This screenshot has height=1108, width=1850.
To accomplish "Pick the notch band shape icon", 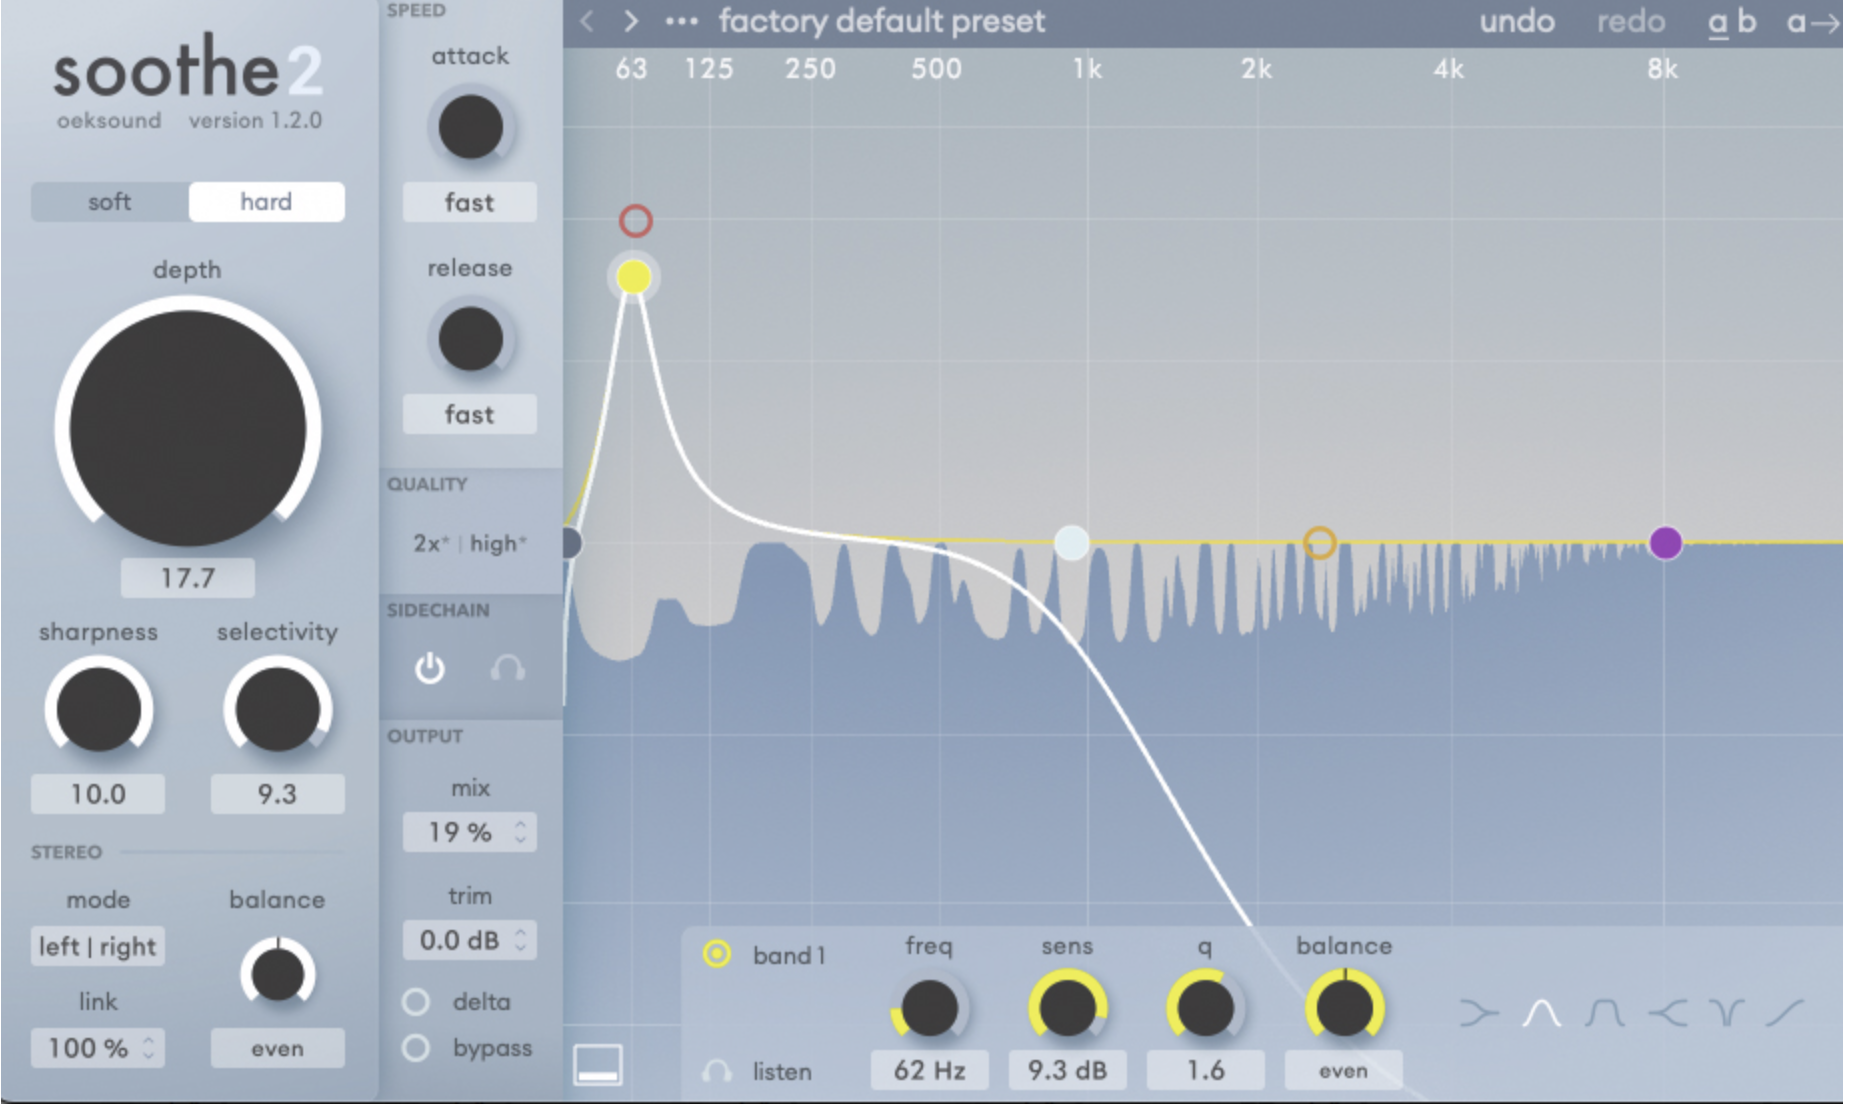I will coord(1726,1012).
